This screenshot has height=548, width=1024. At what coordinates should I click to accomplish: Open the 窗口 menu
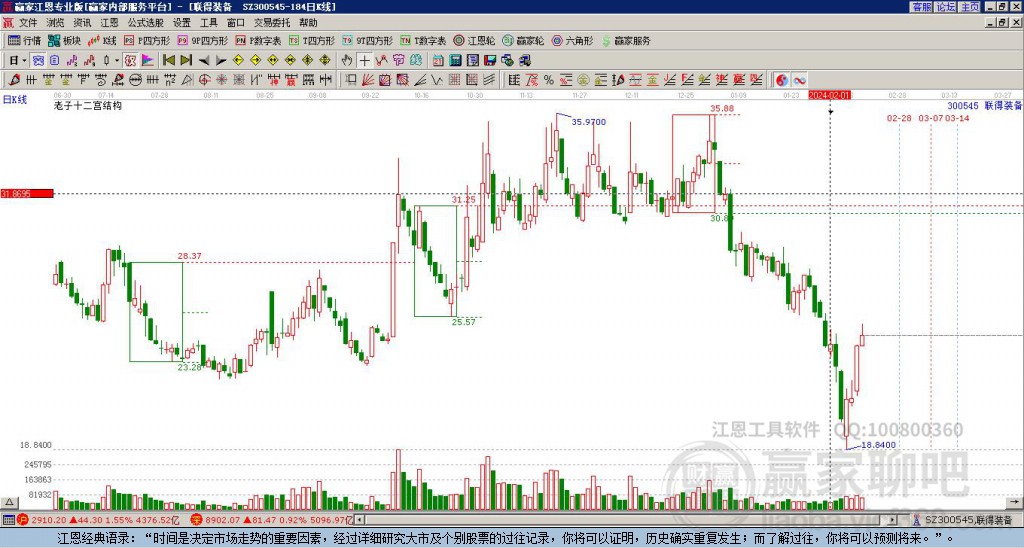pyautogui.click(x=236, y=23)
